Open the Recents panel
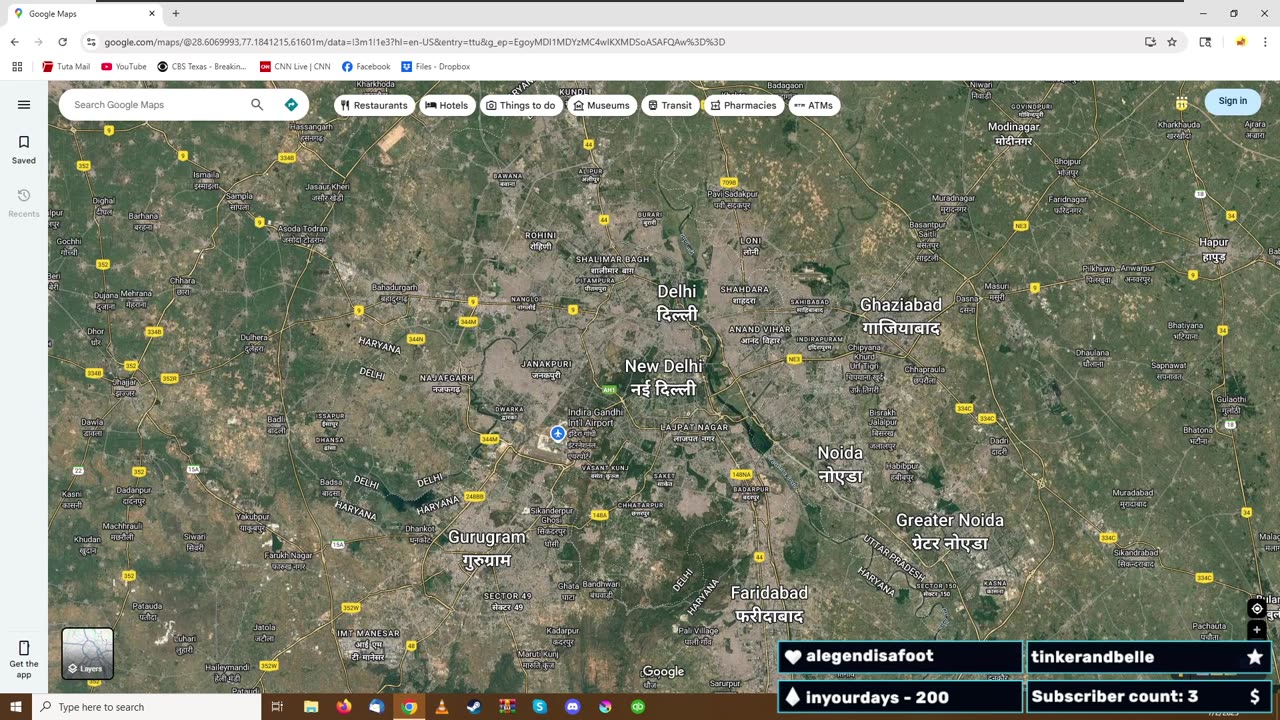Screen dimensions: 1280x720 [x=24, y=203]
